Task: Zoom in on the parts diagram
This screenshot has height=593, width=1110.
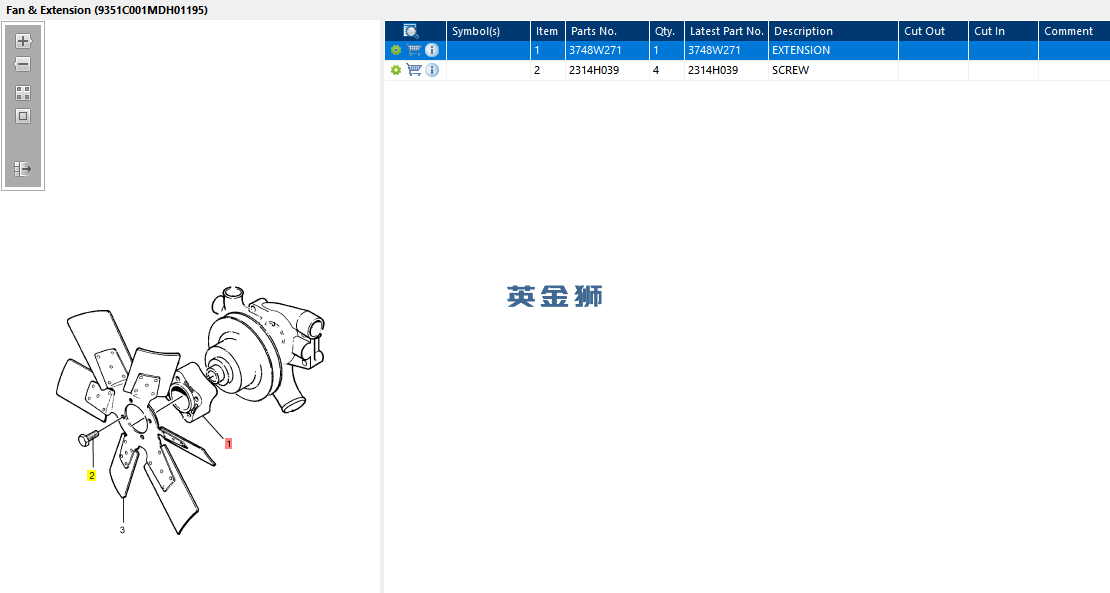Action: point(23,41)
